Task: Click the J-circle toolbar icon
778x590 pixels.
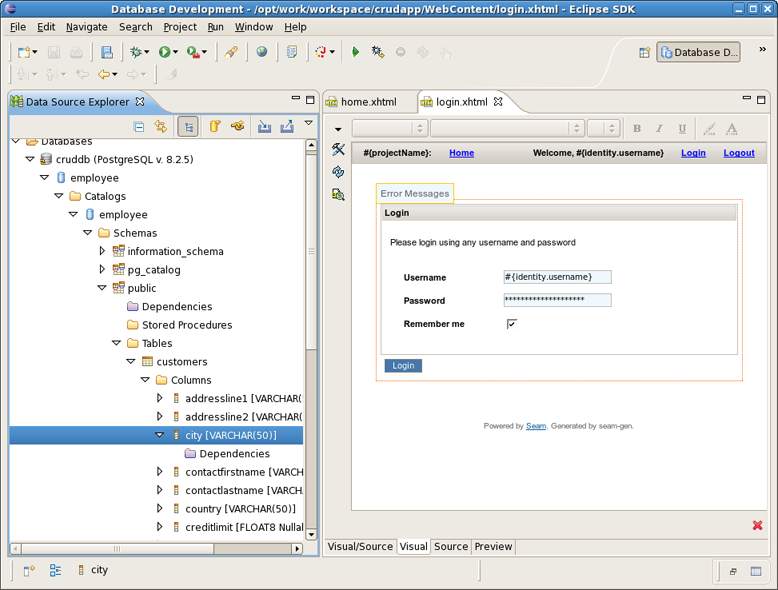Action: (x=321, y=52)
